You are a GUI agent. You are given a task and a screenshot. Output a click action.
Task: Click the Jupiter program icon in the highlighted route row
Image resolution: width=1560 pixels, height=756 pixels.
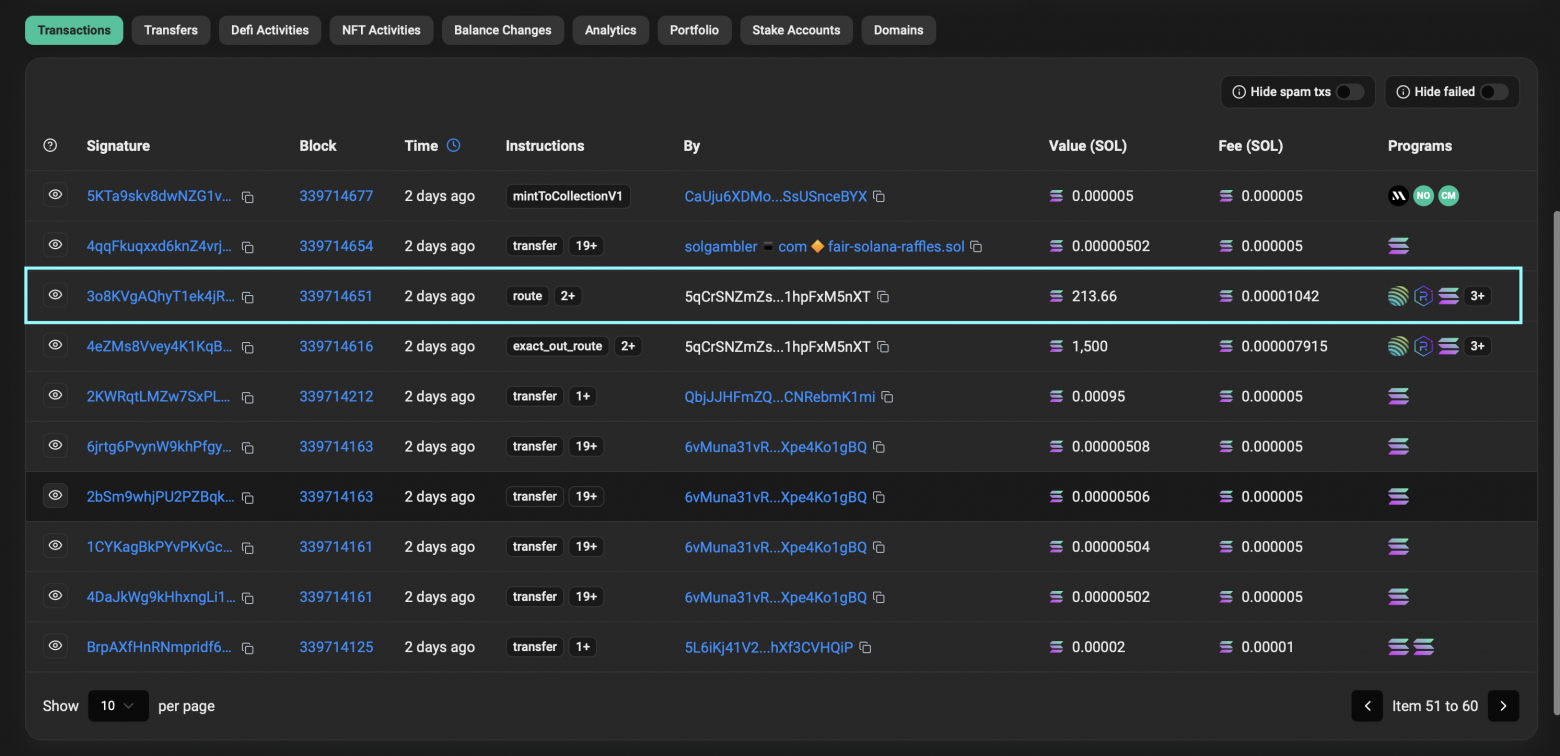[x=1398, y=295]
